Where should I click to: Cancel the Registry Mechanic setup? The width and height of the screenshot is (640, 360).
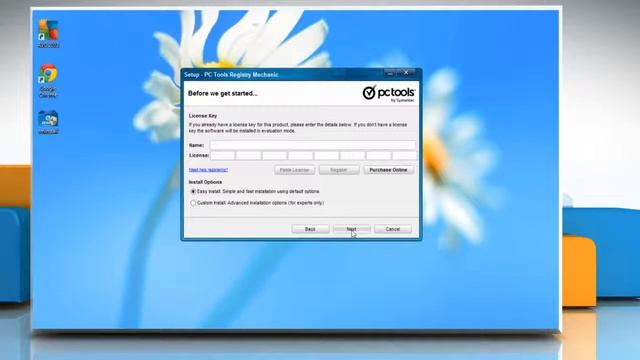pos(393,229)
